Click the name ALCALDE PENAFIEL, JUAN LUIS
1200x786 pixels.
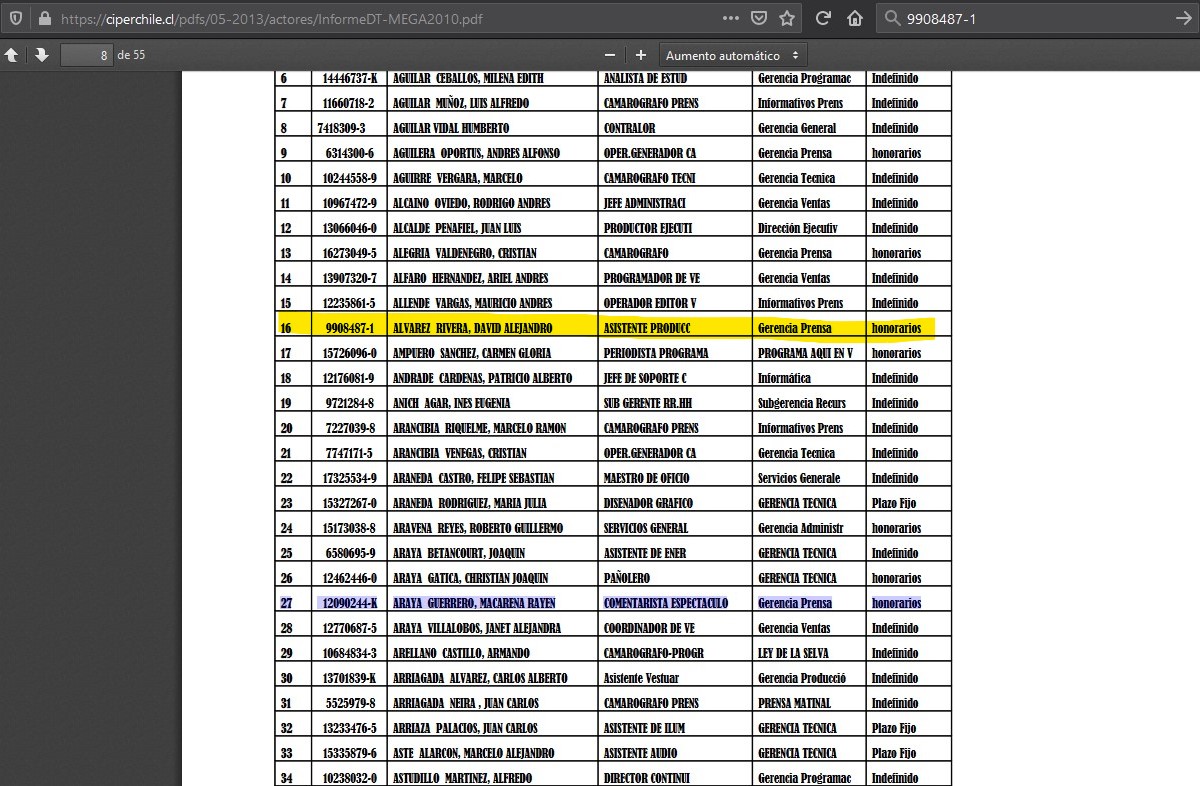coord(458,228)
